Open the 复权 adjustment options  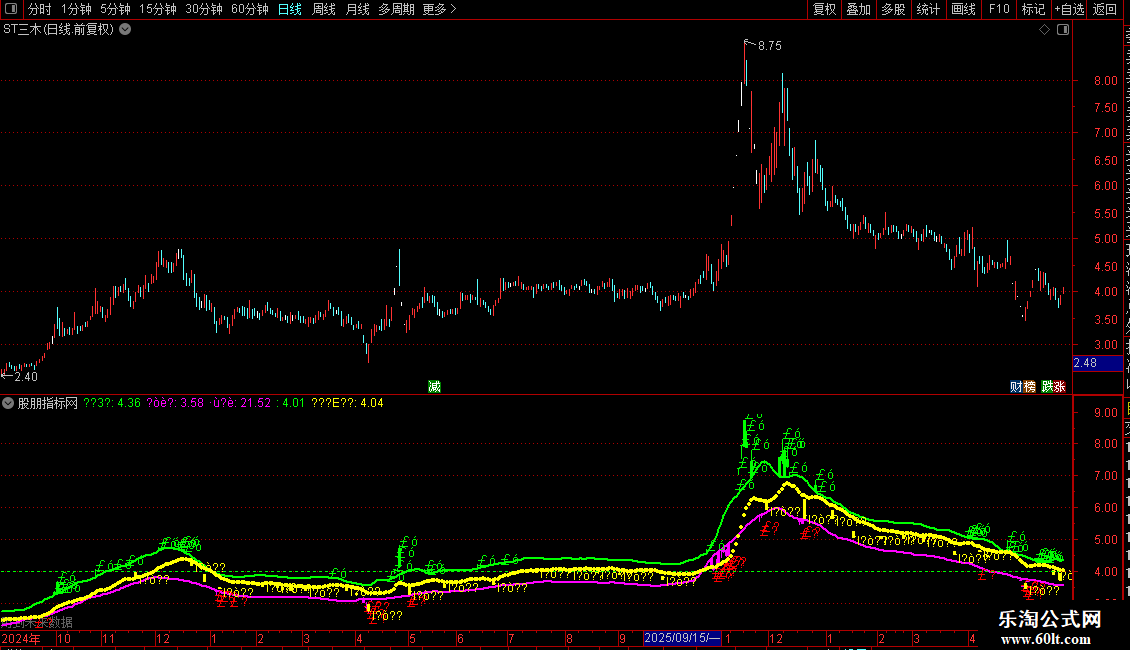[824, 9]
